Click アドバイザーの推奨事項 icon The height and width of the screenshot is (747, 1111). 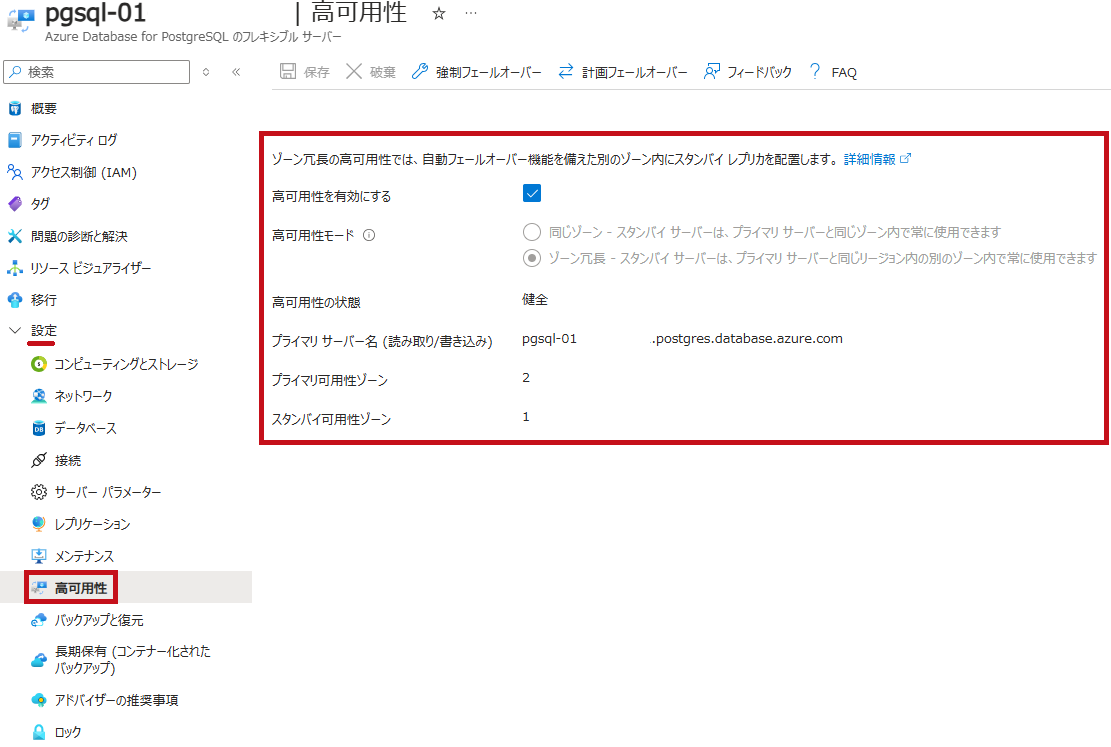[39, 700]
